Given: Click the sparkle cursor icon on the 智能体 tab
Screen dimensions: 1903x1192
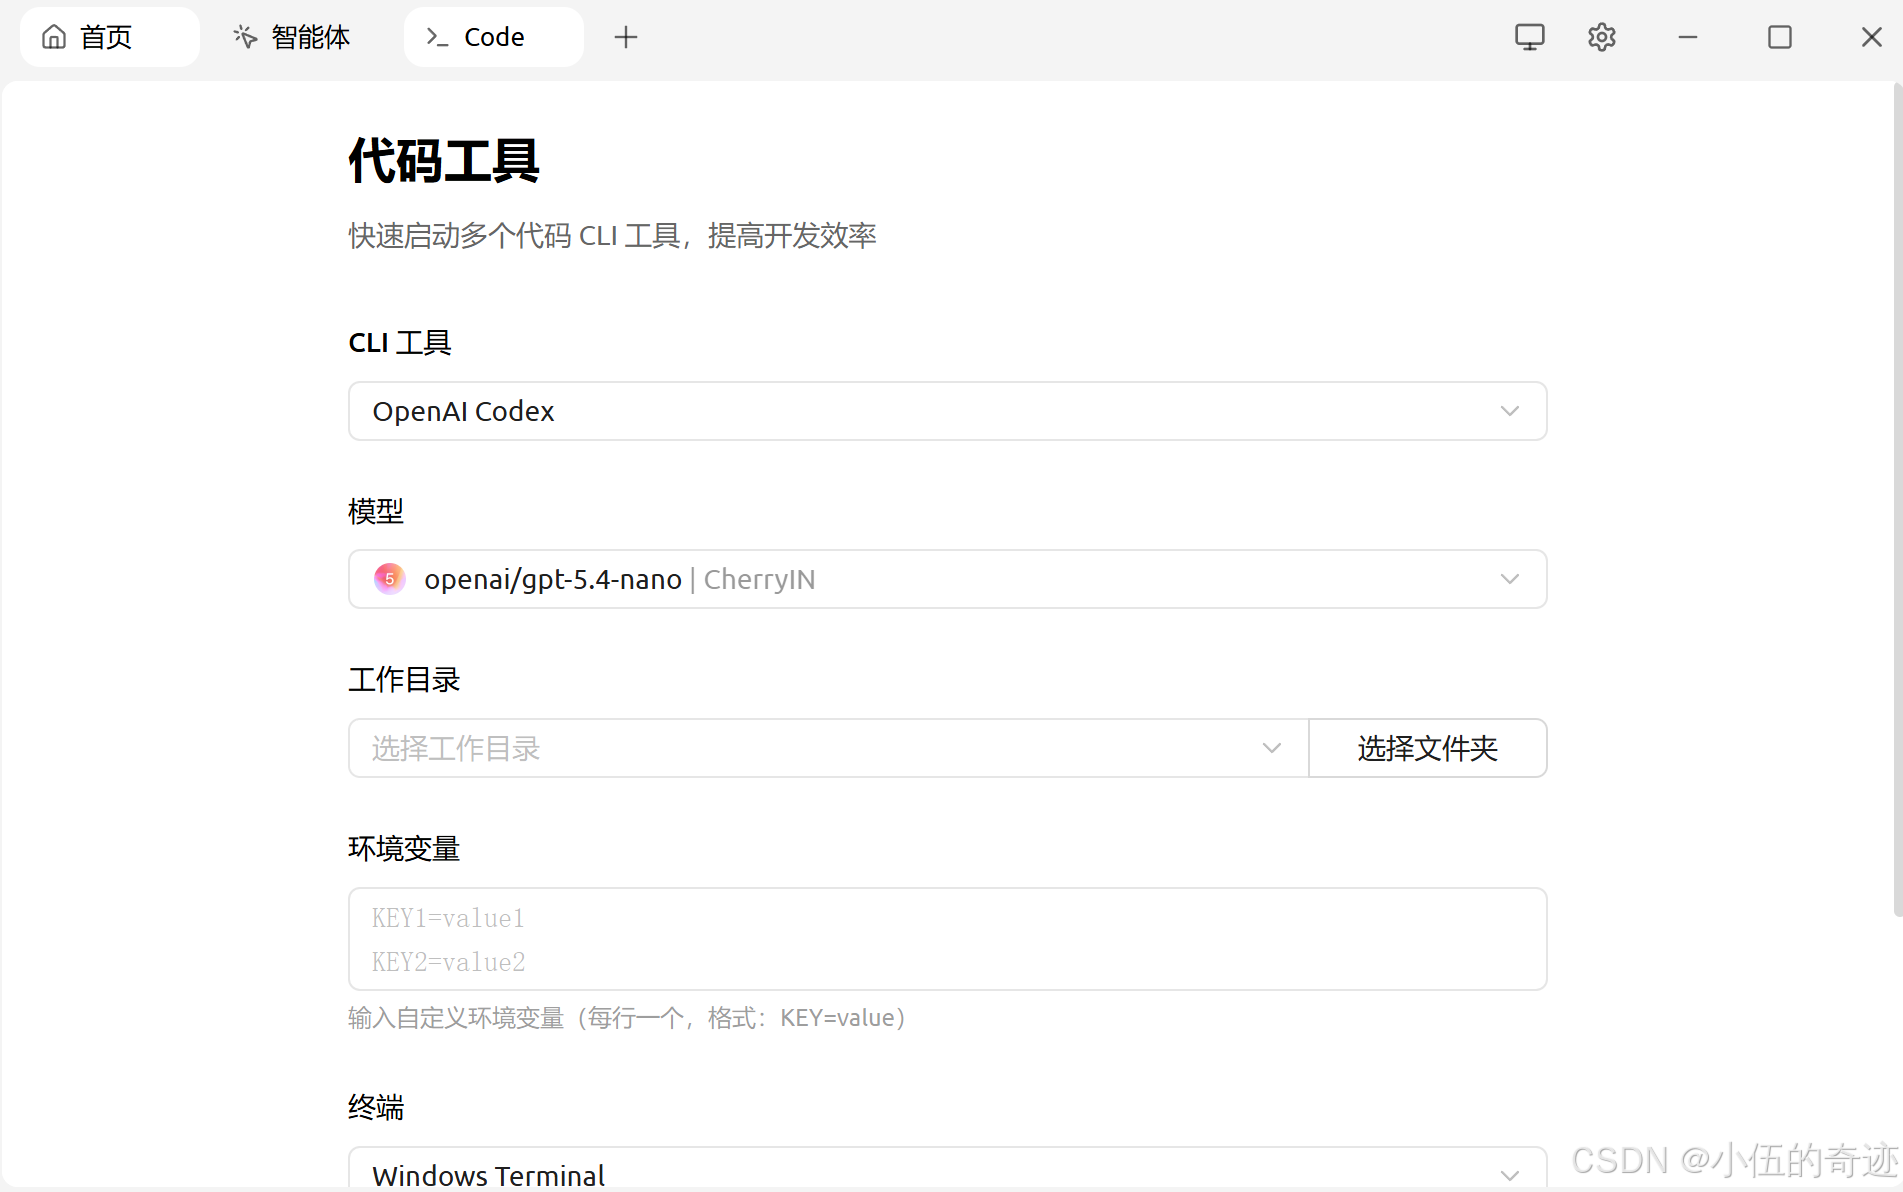Looking at the screenshot, I should tap(245, 37).
